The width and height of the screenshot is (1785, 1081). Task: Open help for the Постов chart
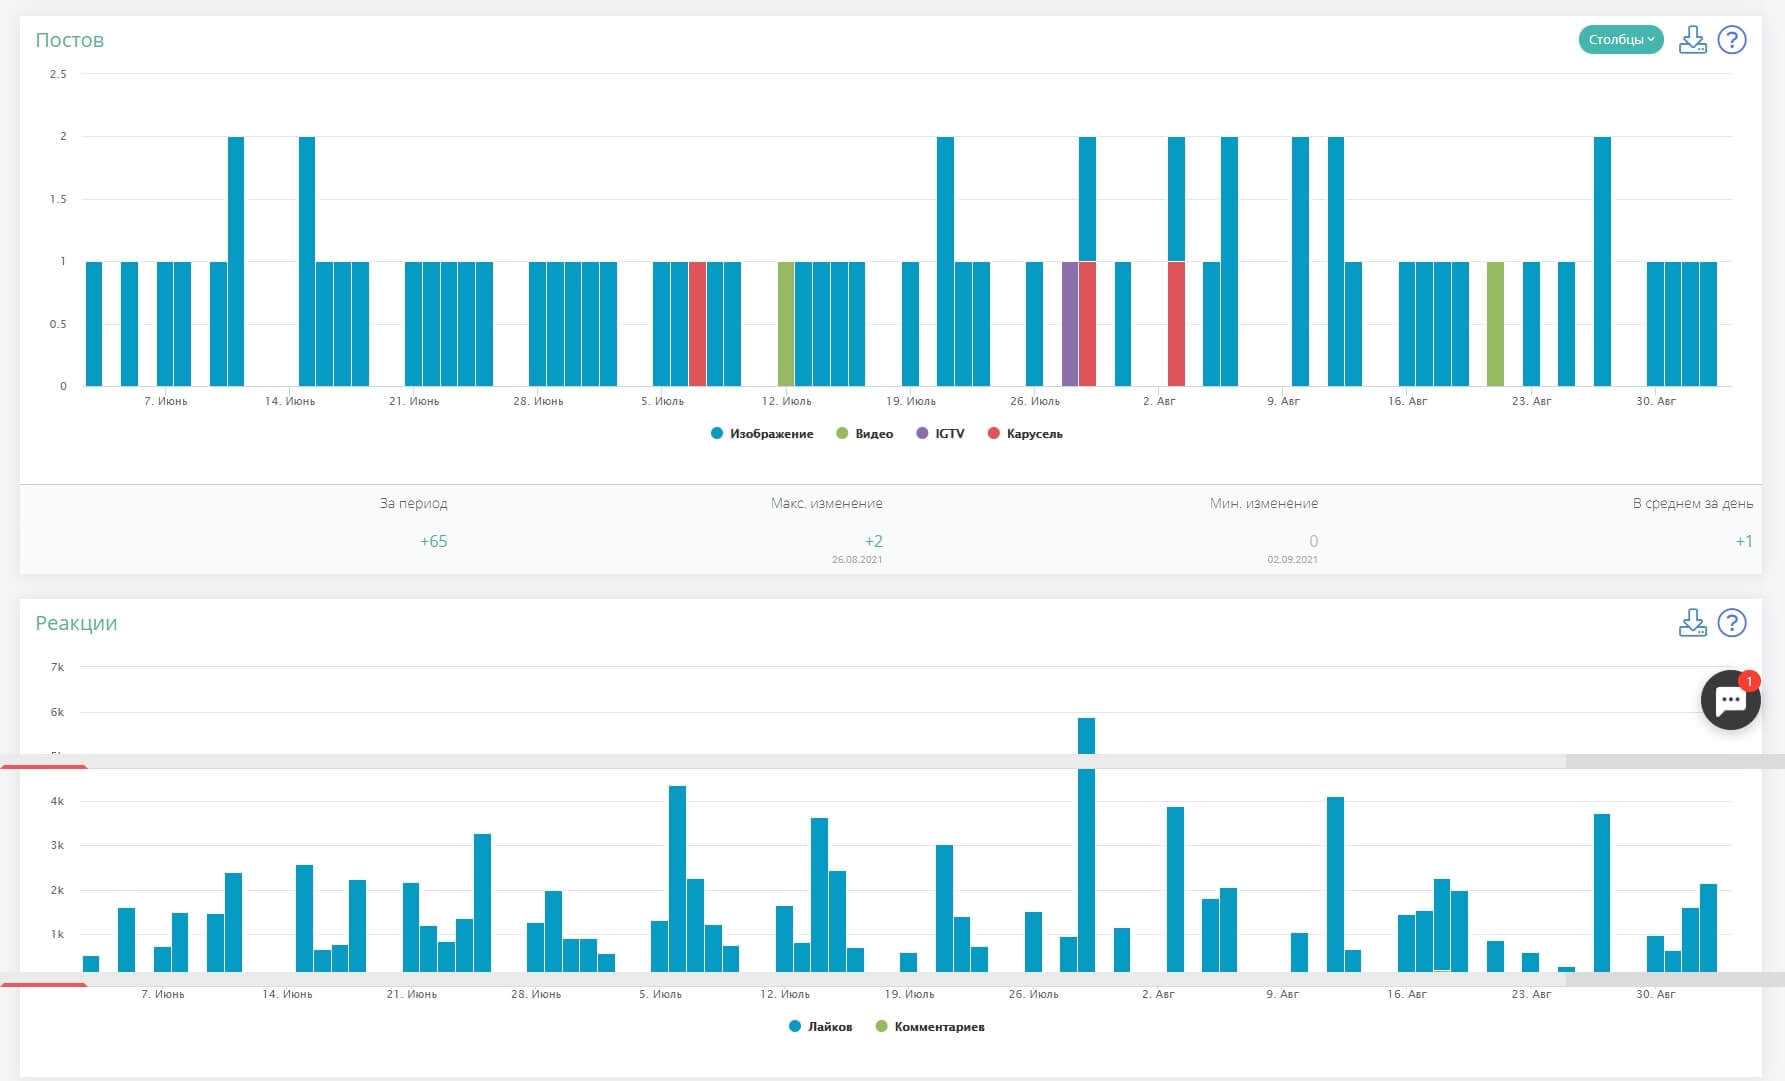[x=1732, y=40]
